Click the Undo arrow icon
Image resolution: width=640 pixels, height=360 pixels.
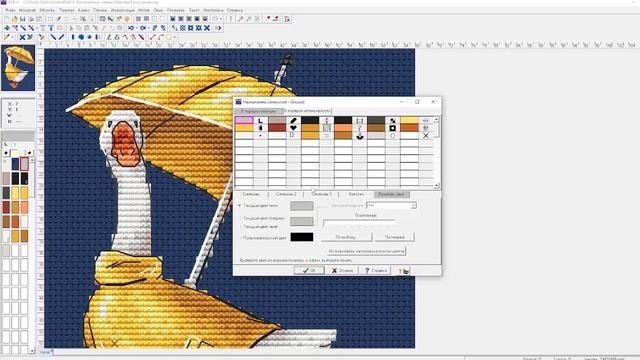point(131,28)
